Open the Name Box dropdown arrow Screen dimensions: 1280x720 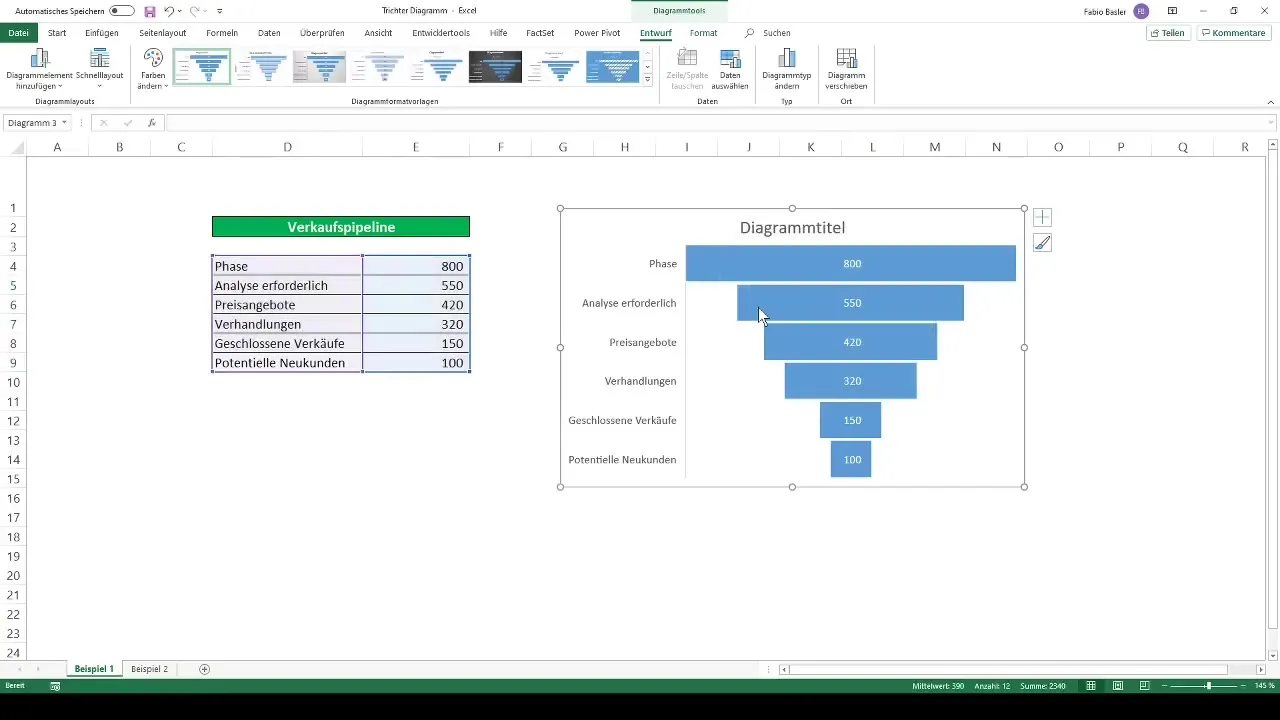coord(65,123)
